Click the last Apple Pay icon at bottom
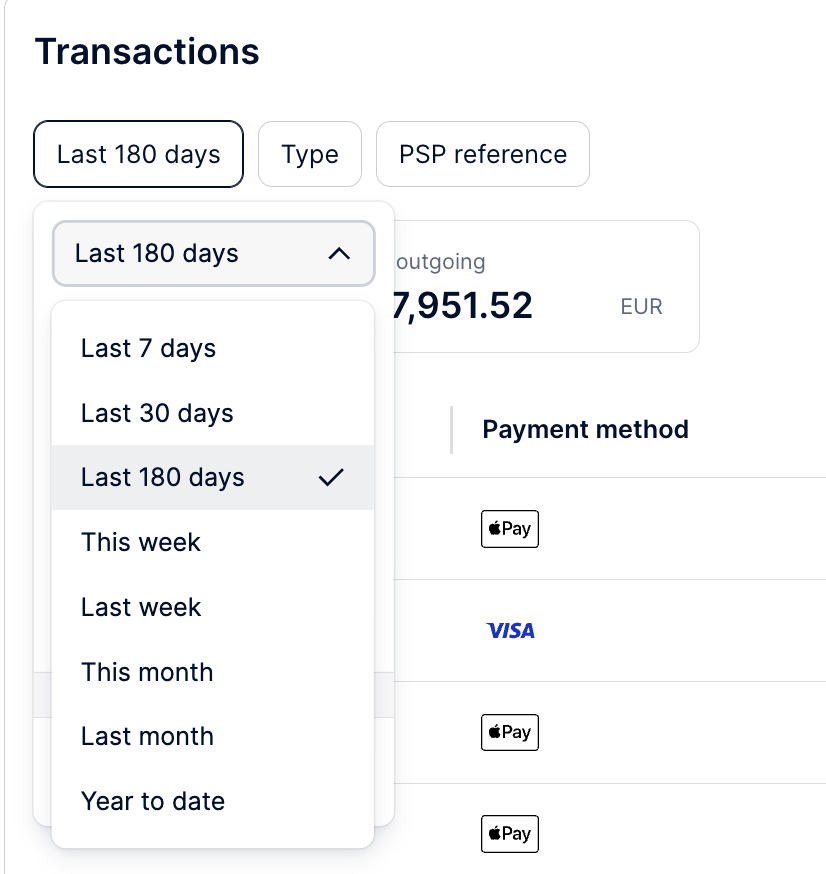 509,834
